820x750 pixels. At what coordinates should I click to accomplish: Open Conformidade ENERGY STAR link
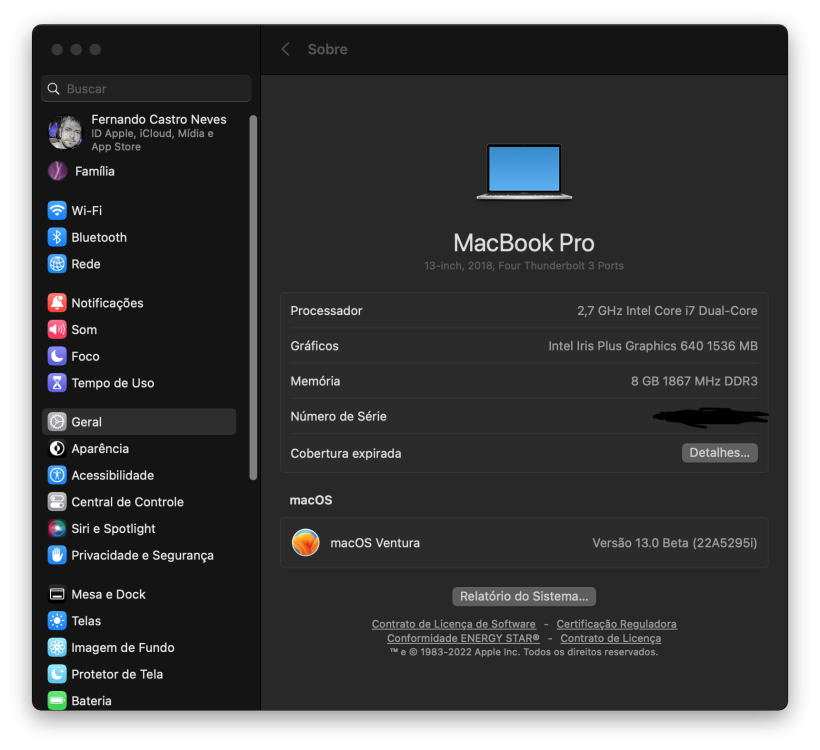463,638
